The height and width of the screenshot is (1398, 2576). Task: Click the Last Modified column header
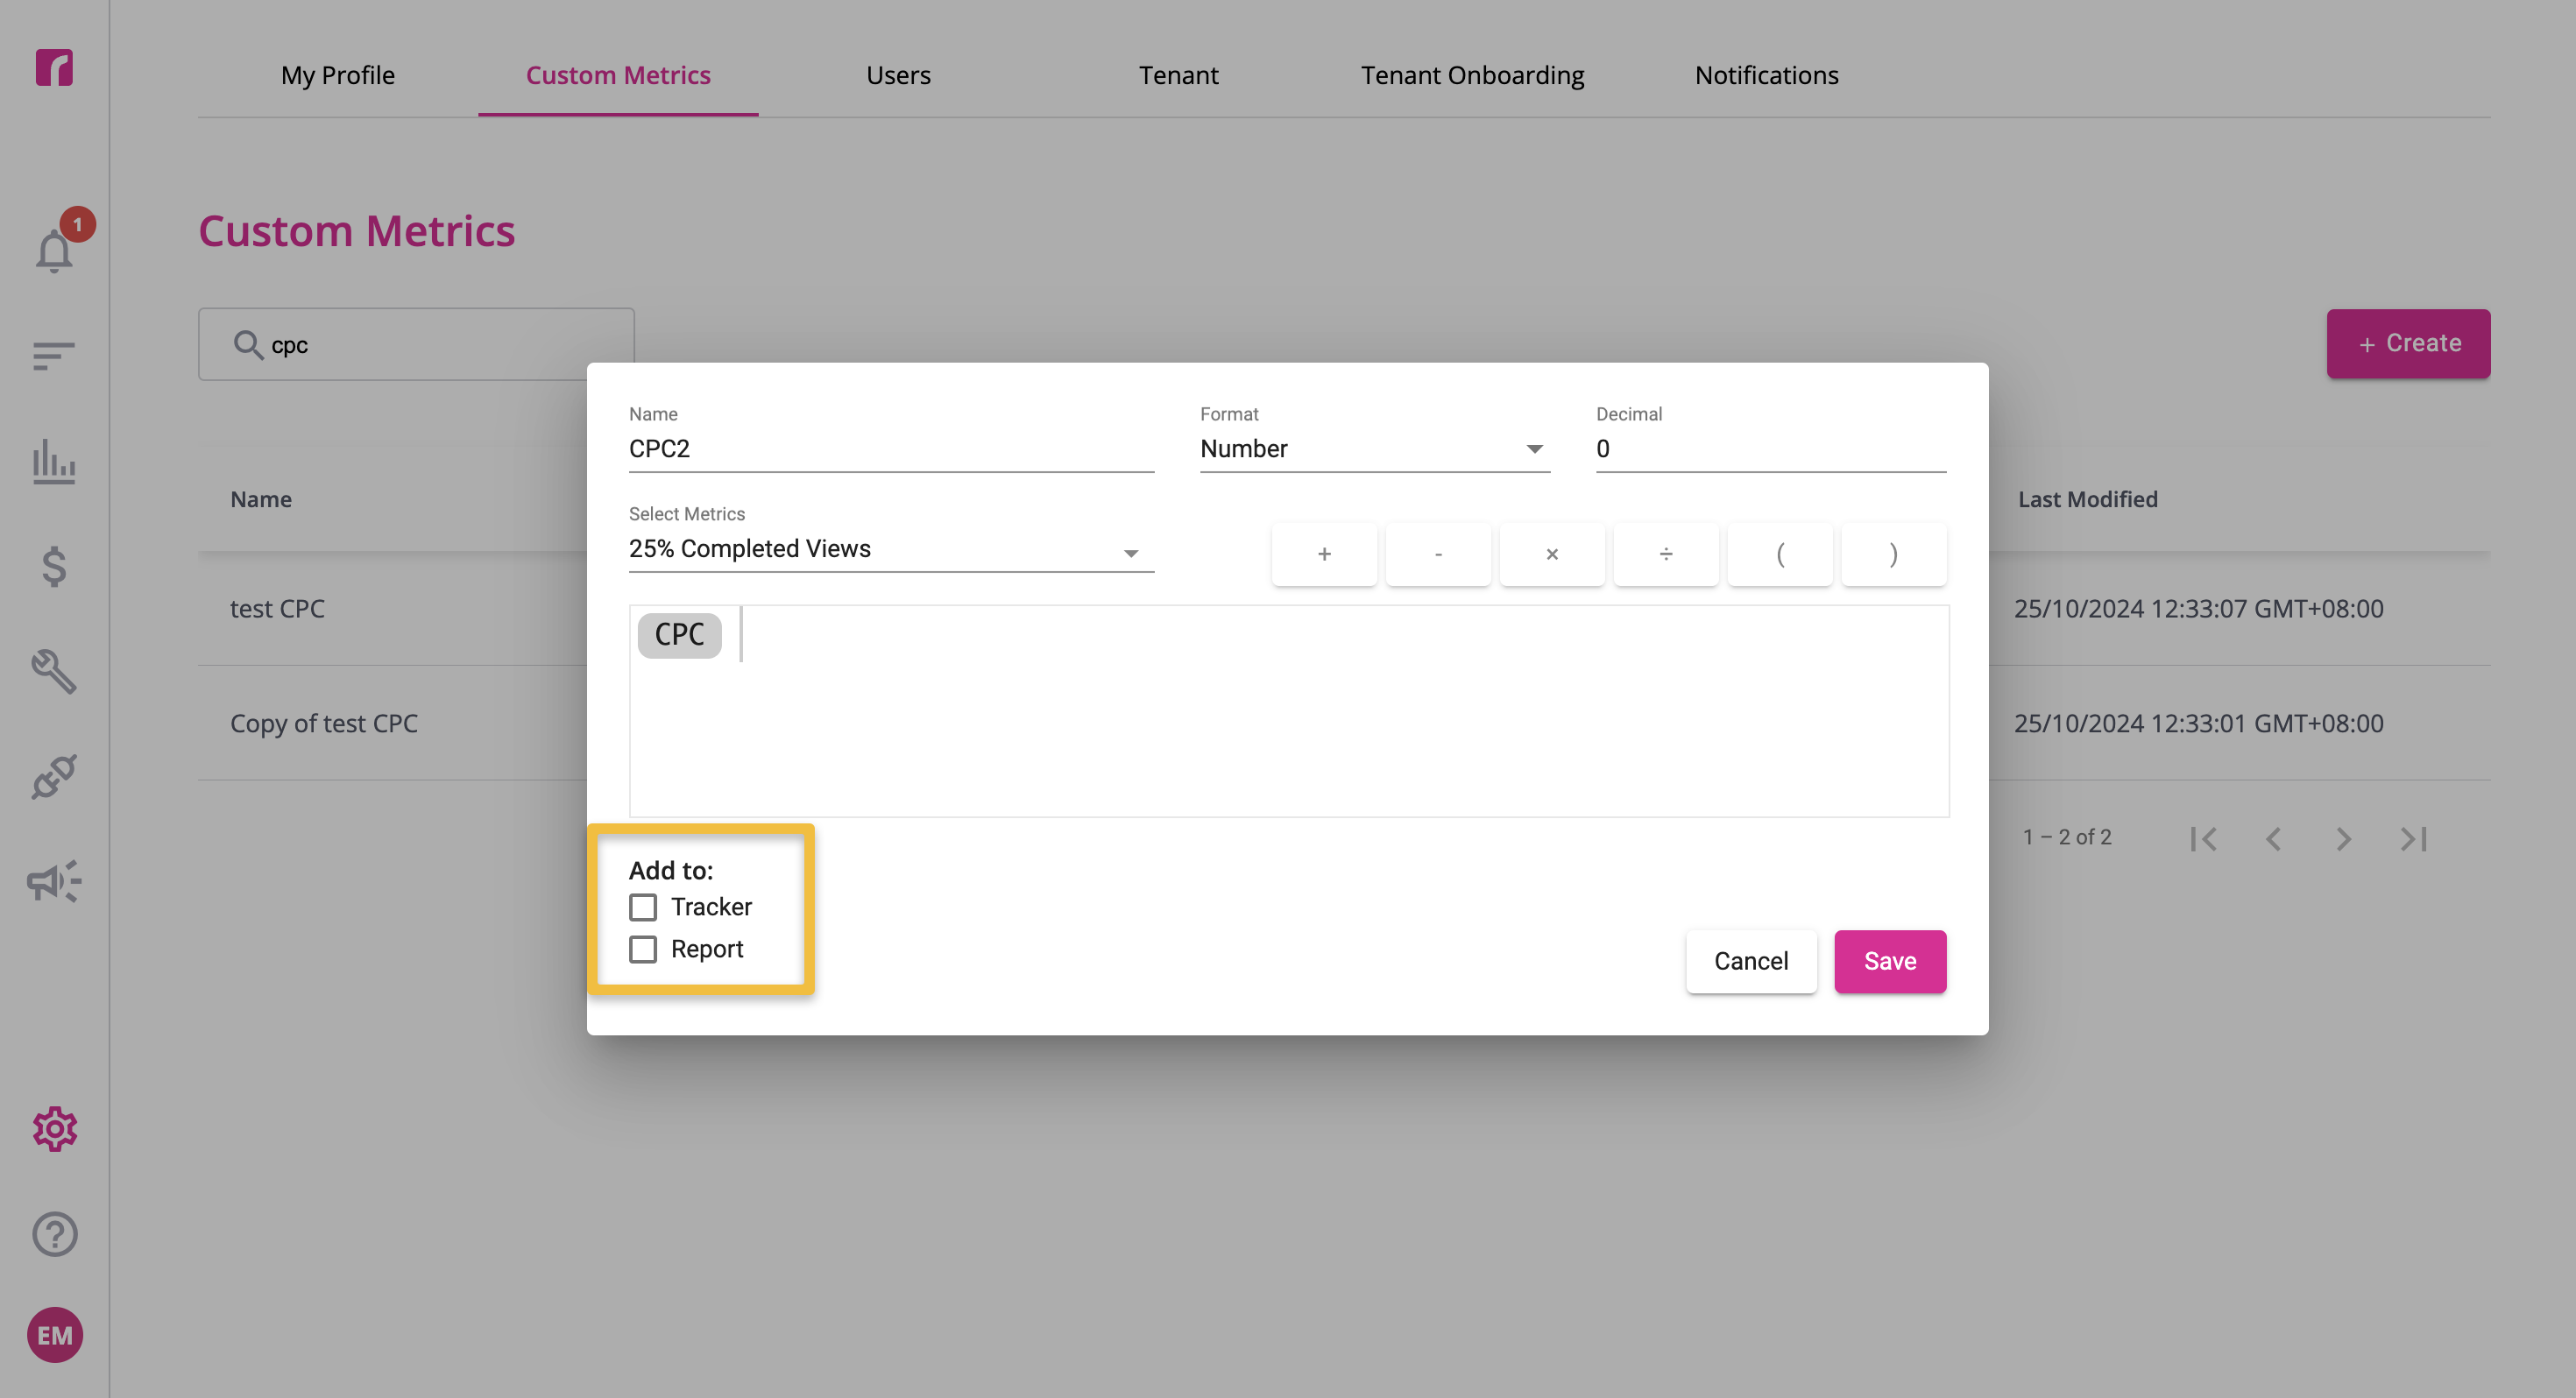point(2087,499)
